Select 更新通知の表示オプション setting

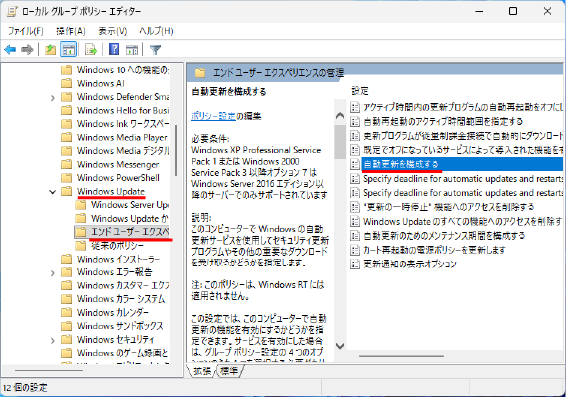(410, 264)
